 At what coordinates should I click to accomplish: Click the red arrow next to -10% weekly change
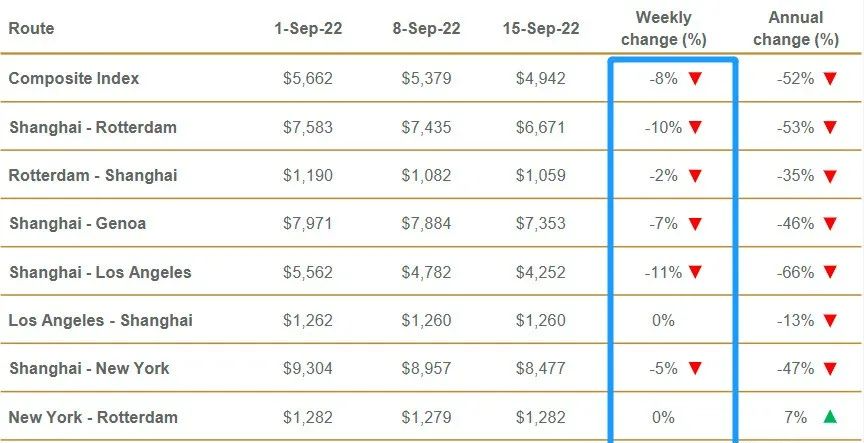point(695,127)
